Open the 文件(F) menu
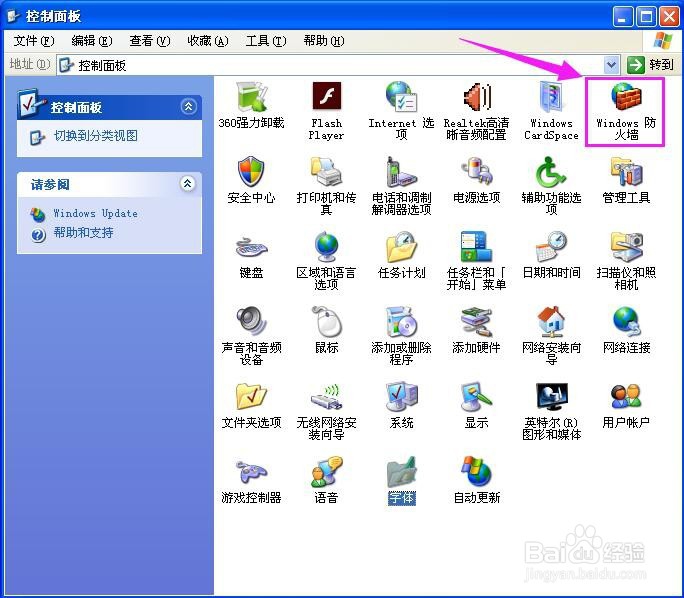Viewport: 684px width, 598px height. pyautogui.click(x=34, y=41)
